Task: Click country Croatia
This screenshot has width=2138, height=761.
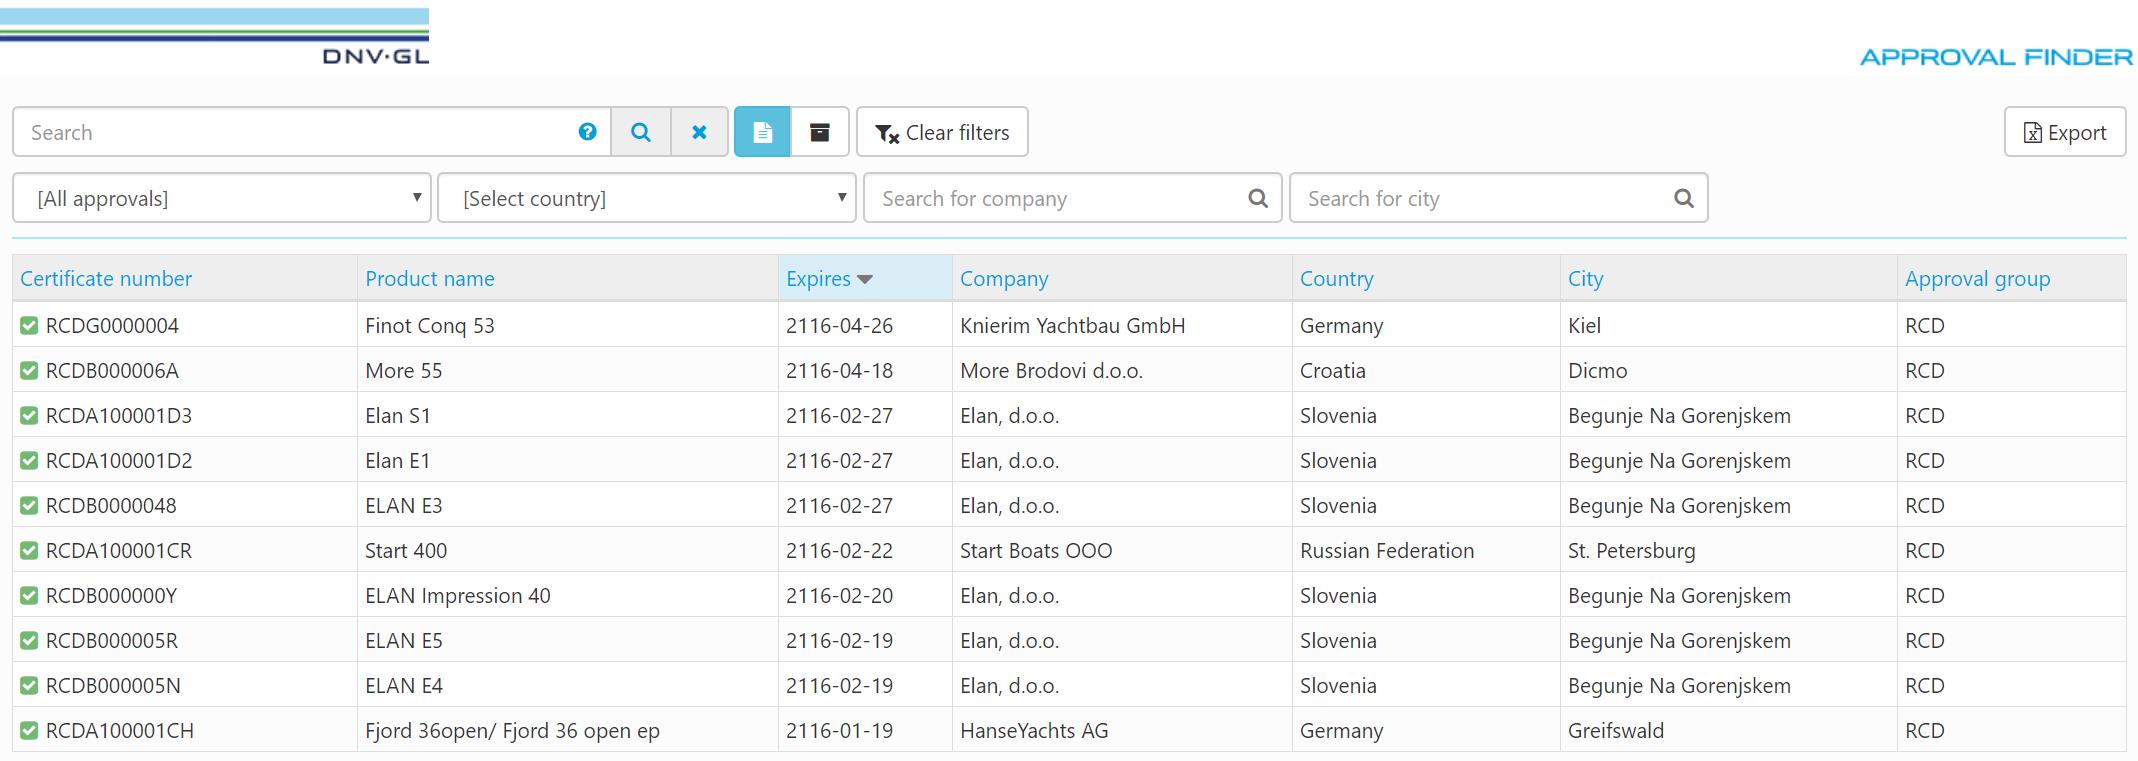Action: pos(1333,370)
